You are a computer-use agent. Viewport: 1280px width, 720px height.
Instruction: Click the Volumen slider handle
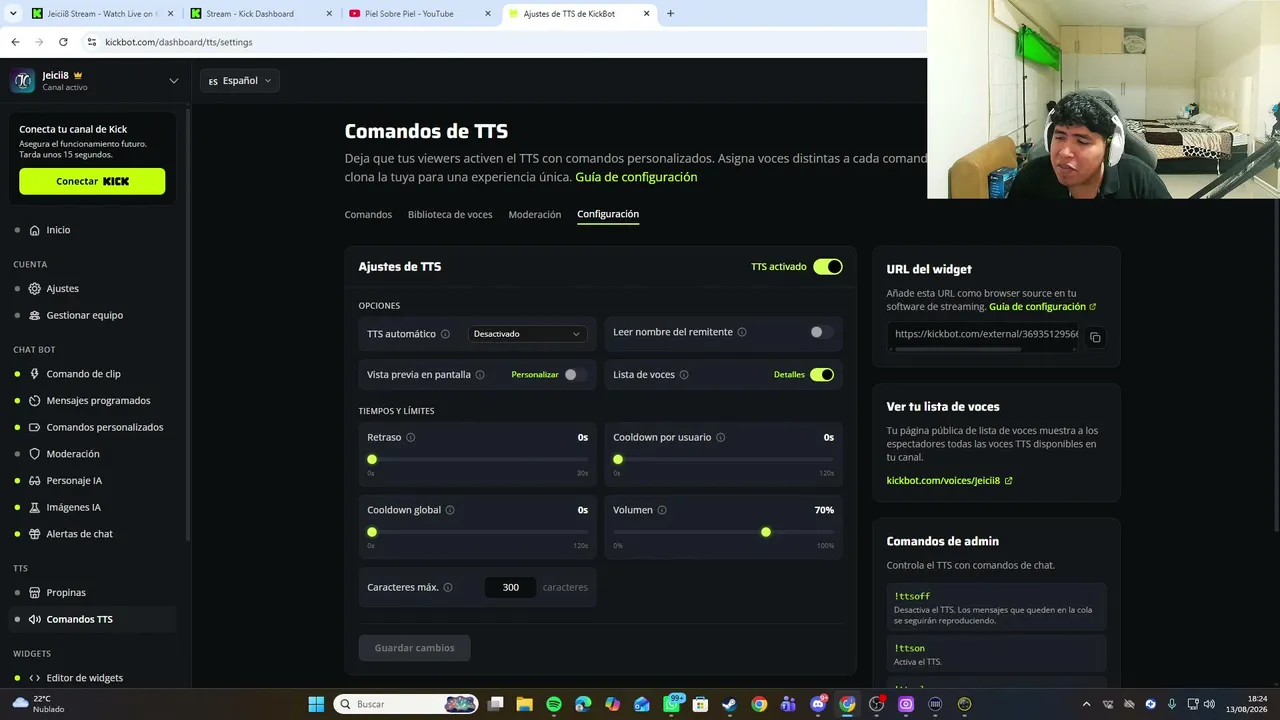point(766,532)
